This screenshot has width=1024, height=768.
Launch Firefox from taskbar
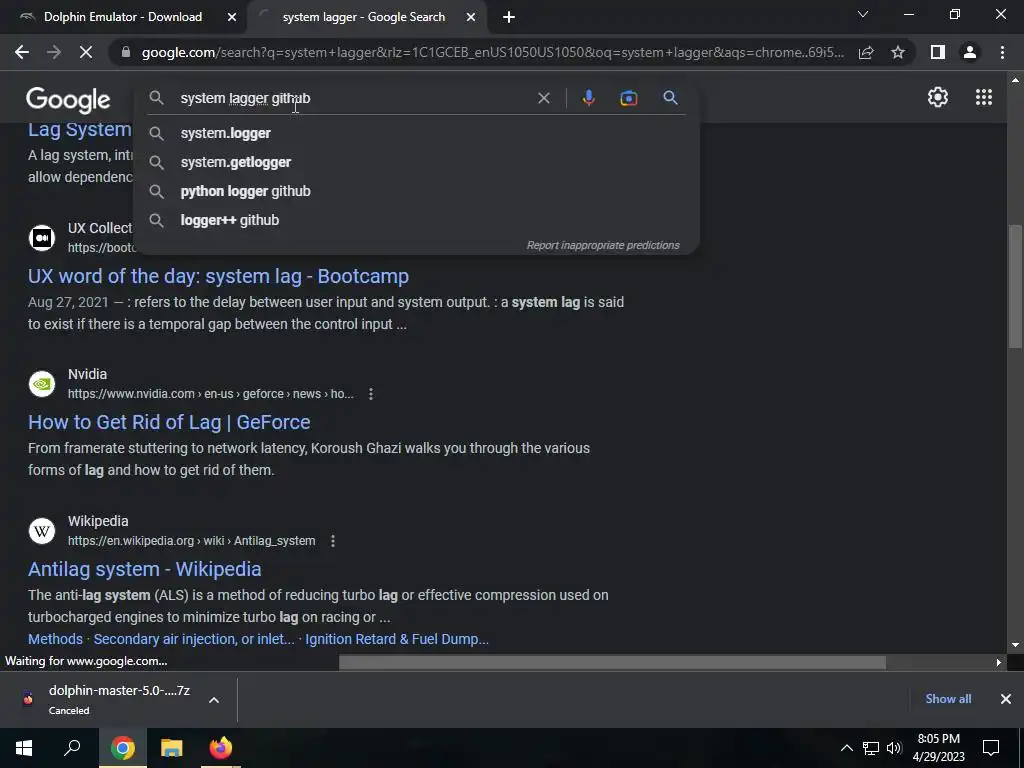point(221,748)
